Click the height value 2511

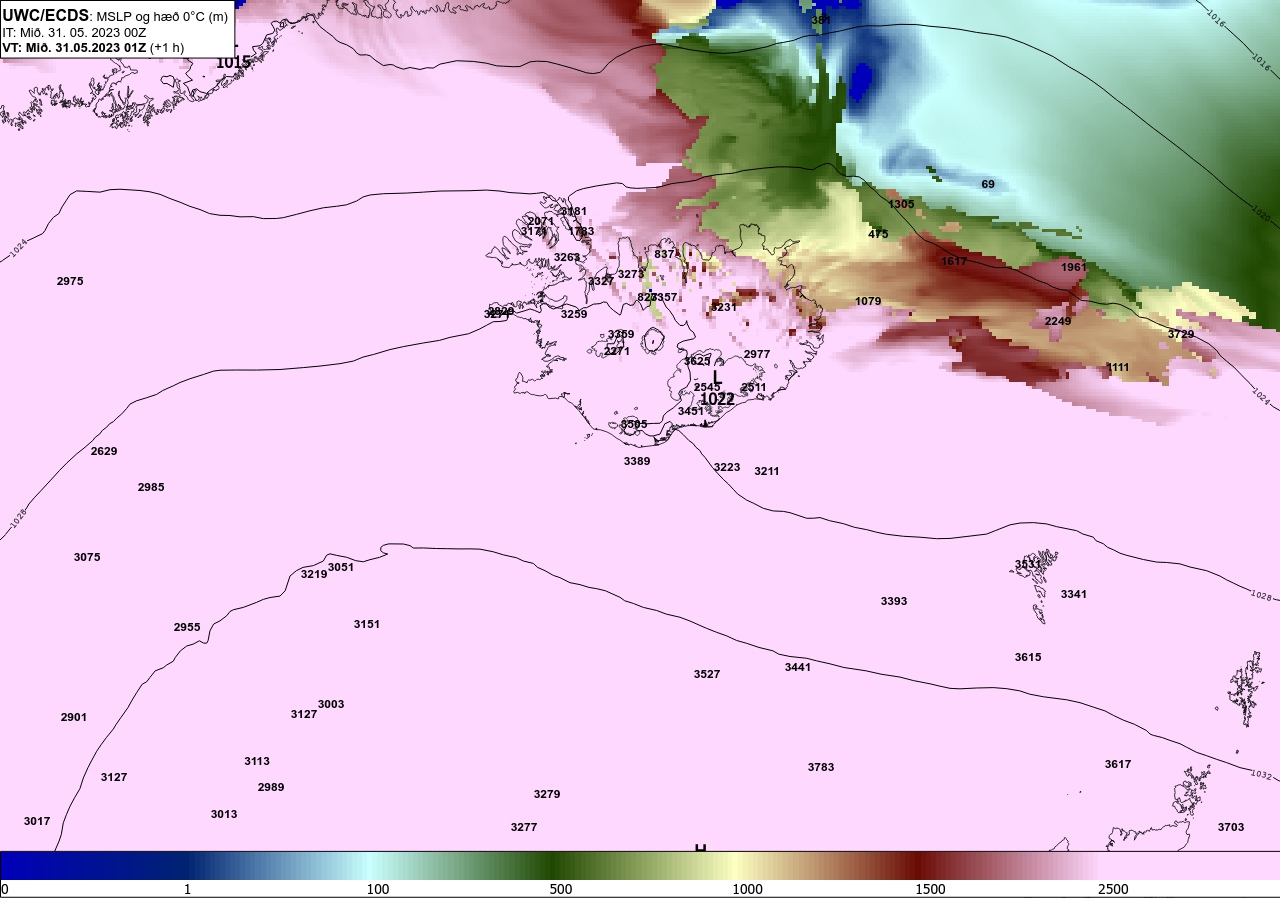(x=753, y=387)
